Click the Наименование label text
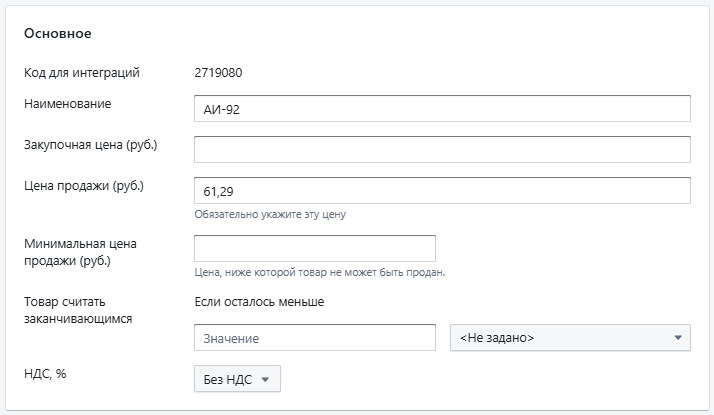714x415 pixels. (x=67, y=103)
